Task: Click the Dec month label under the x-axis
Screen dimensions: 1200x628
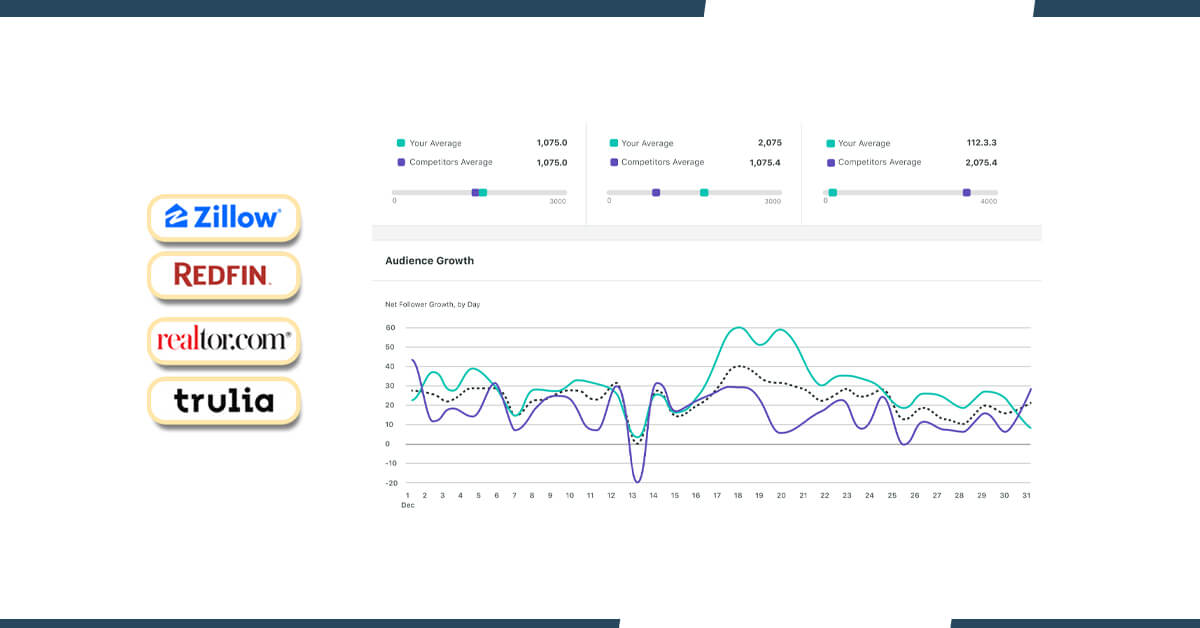Action: pyautogui.click(x=408, y=505)
